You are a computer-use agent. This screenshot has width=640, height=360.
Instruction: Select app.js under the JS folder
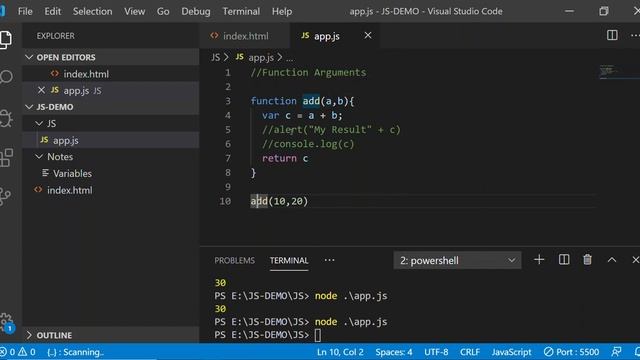point(110,140)
